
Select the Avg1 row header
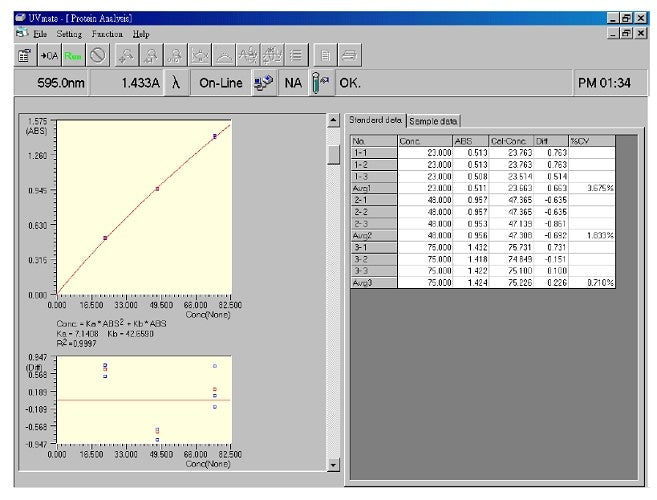374,188
